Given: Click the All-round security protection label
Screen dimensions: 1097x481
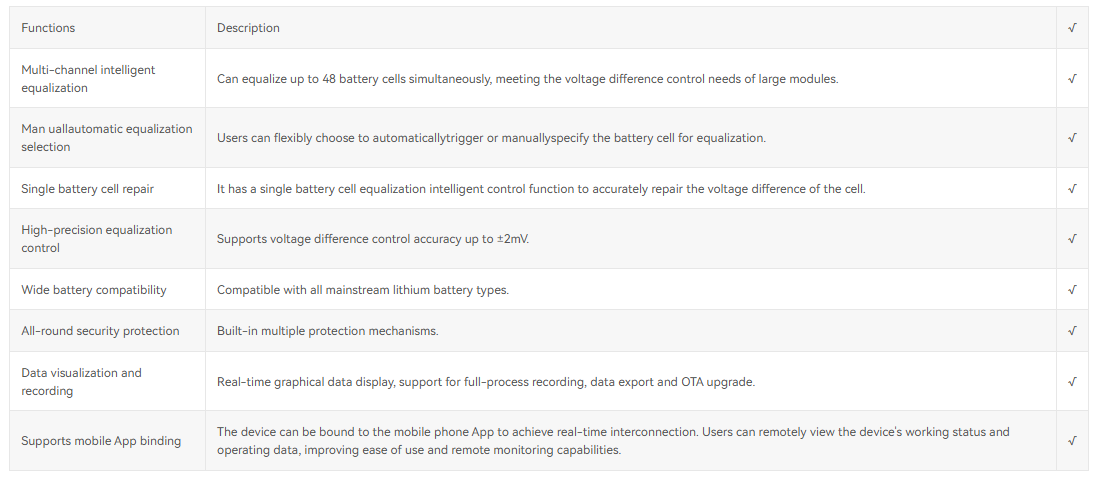Looking at the screenshot, I should pos(100,331).
